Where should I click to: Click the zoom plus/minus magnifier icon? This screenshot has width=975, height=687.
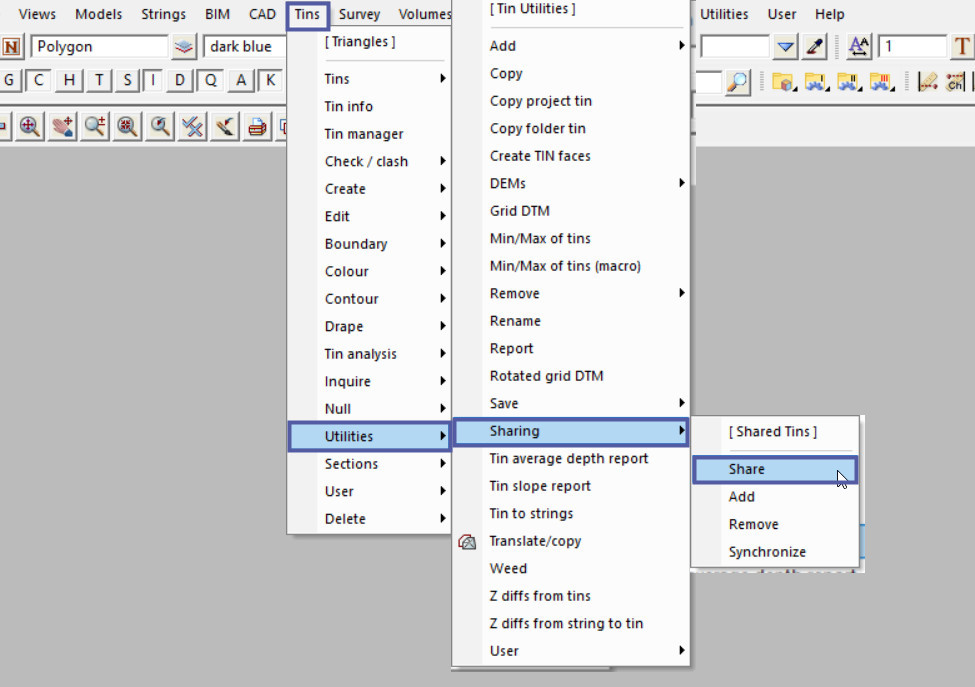95,126
